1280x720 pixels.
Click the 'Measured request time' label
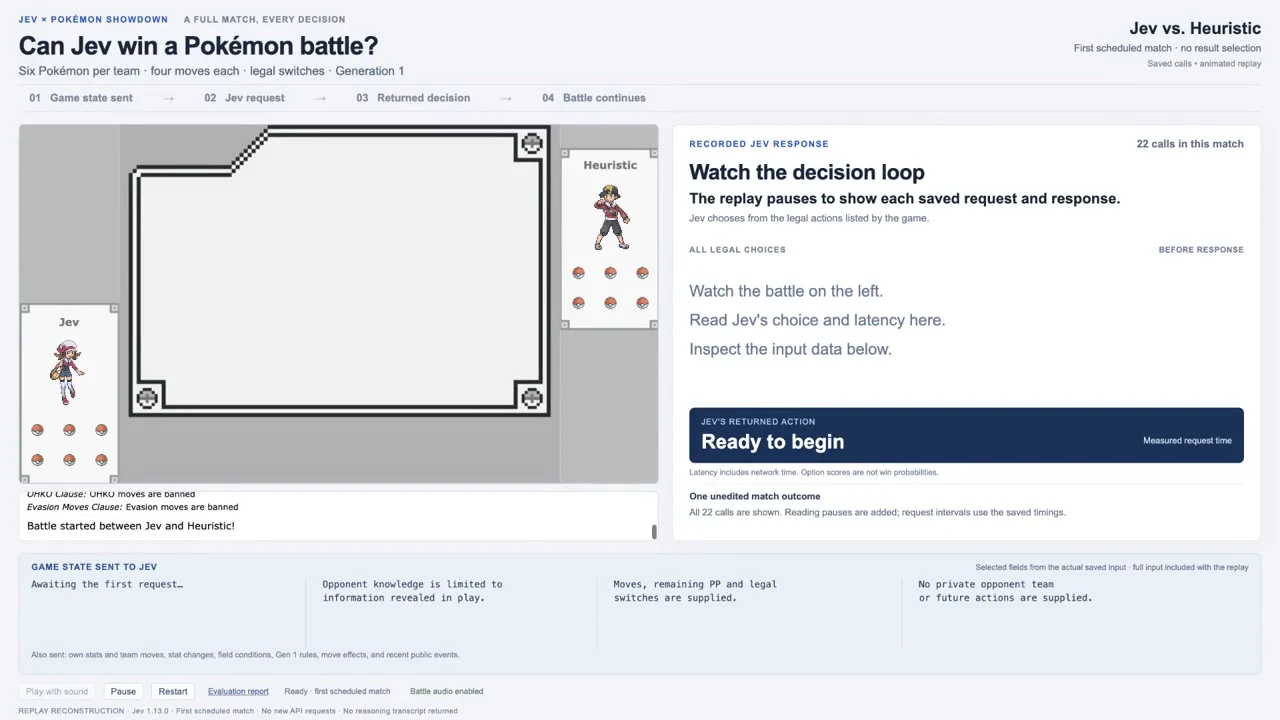coord(1187,441)
